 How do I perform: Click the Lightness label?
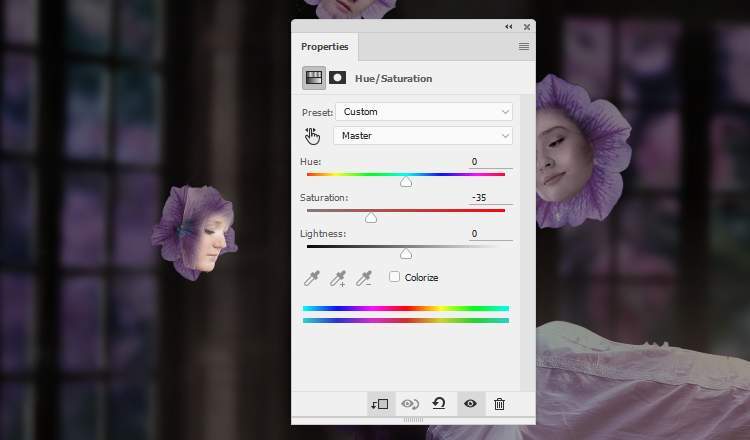click(323, 234)
